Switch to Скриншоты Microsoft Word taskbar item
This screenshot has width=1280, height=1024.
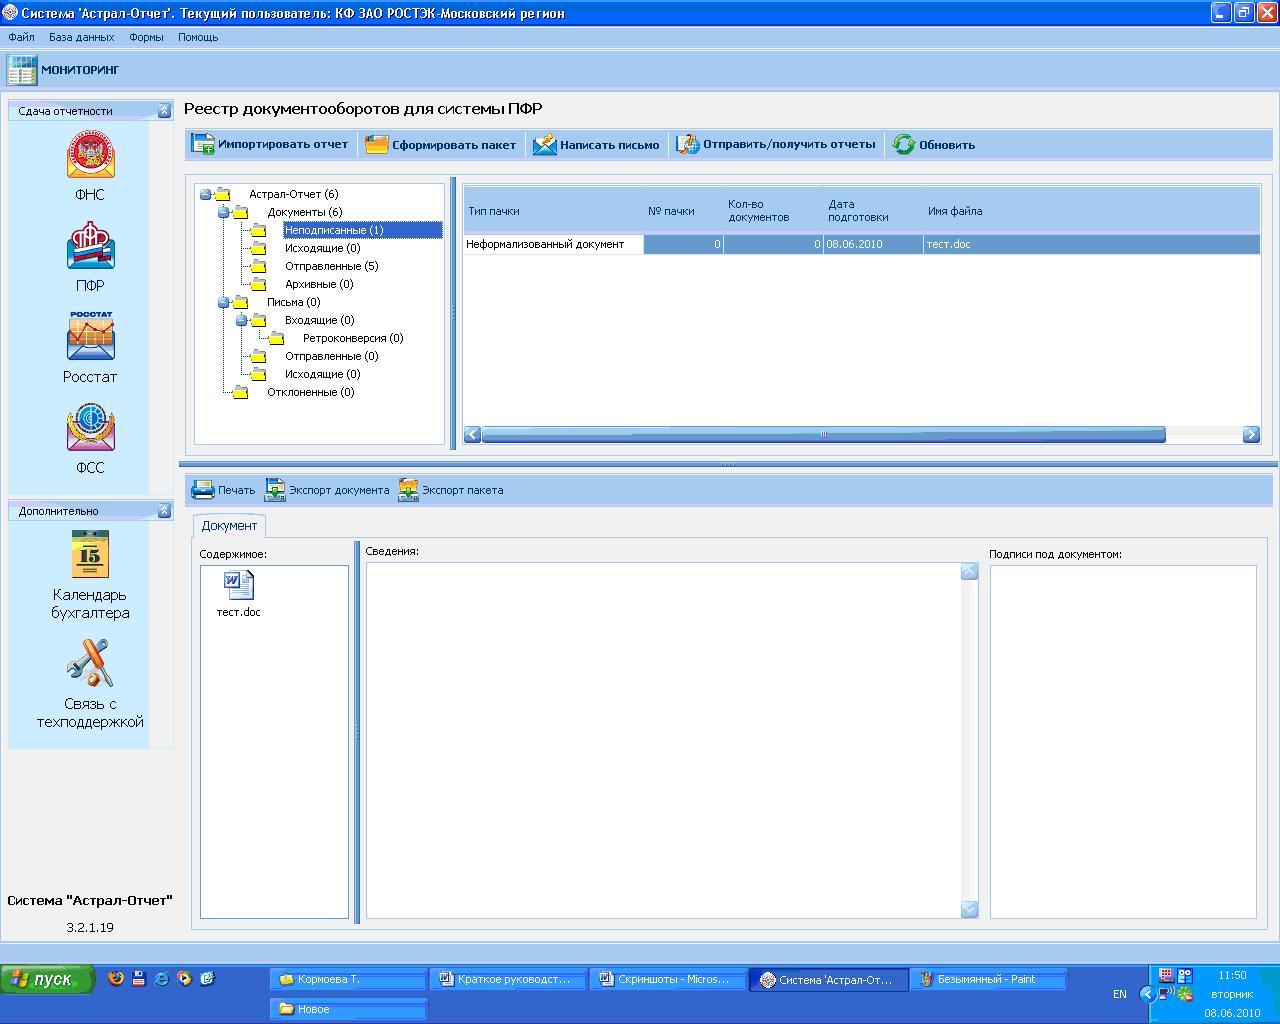click(669, 979)
